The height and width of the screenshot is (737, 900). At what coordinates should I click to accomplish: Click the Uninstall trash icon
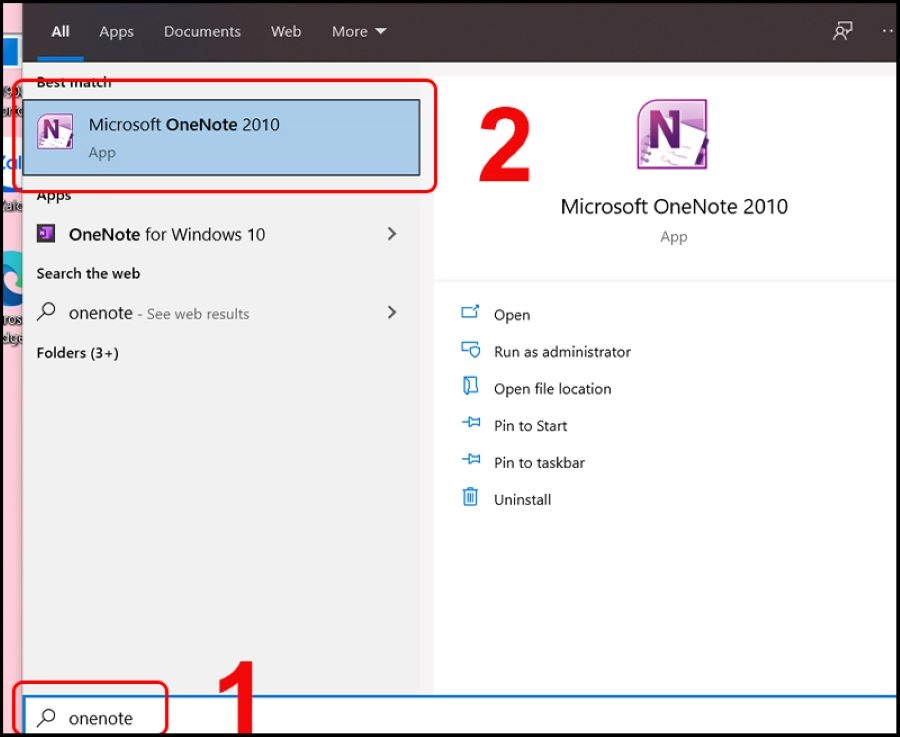click(x=471, y=498)
